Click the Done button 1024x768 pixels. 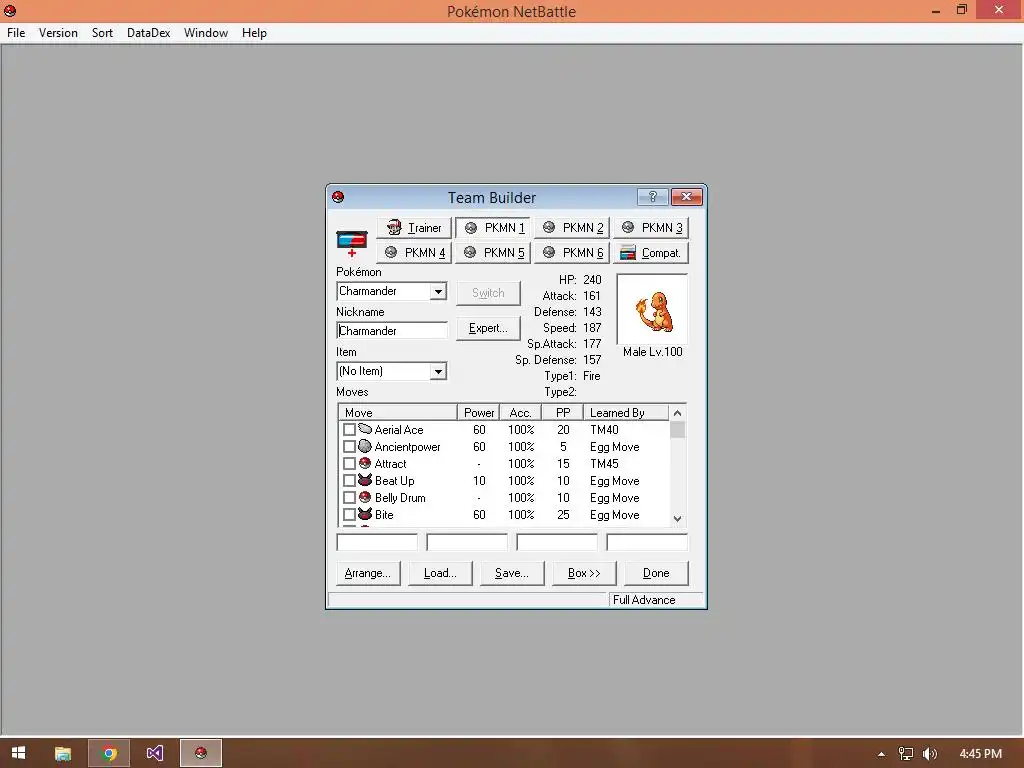(x=656, y=573)
